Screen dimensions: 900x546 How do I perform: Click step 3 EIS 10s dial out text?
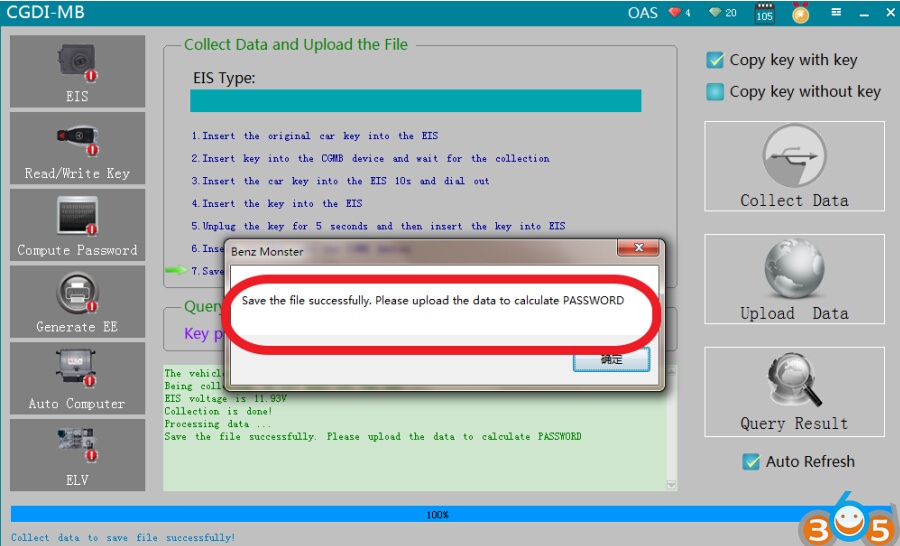(340, 181)
